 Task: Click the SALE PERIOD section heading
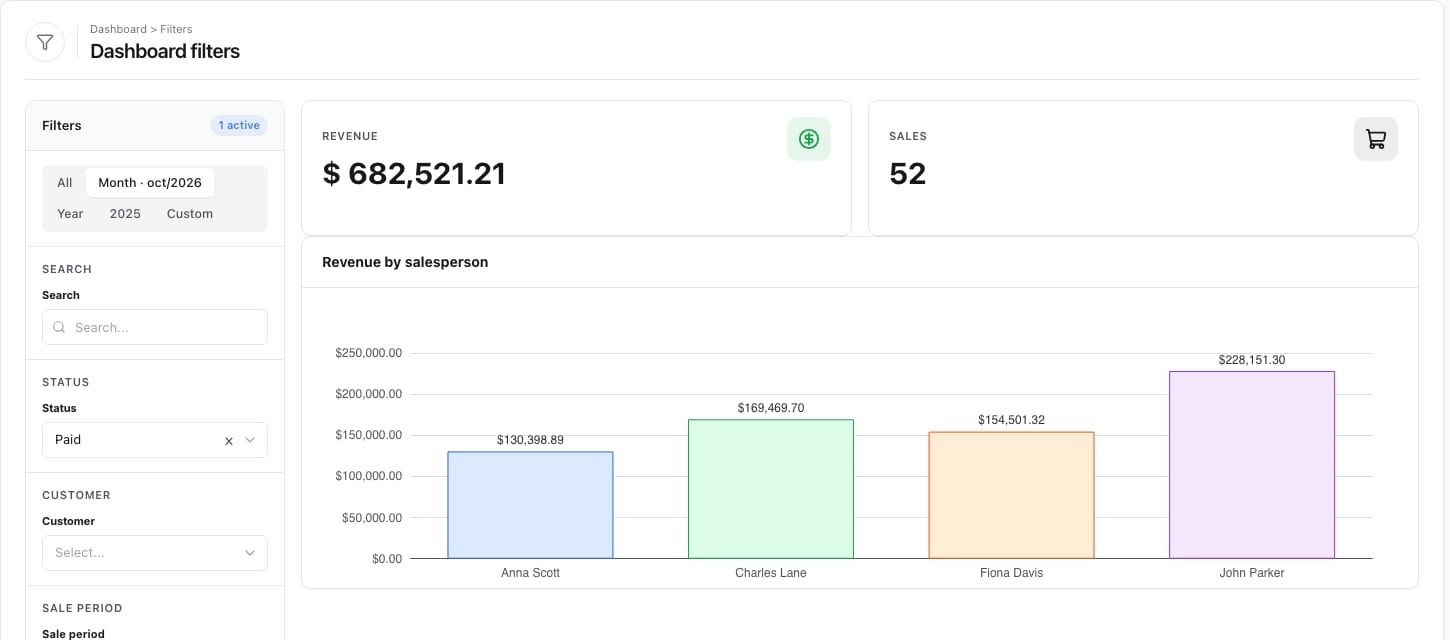(x=82, y=608)
